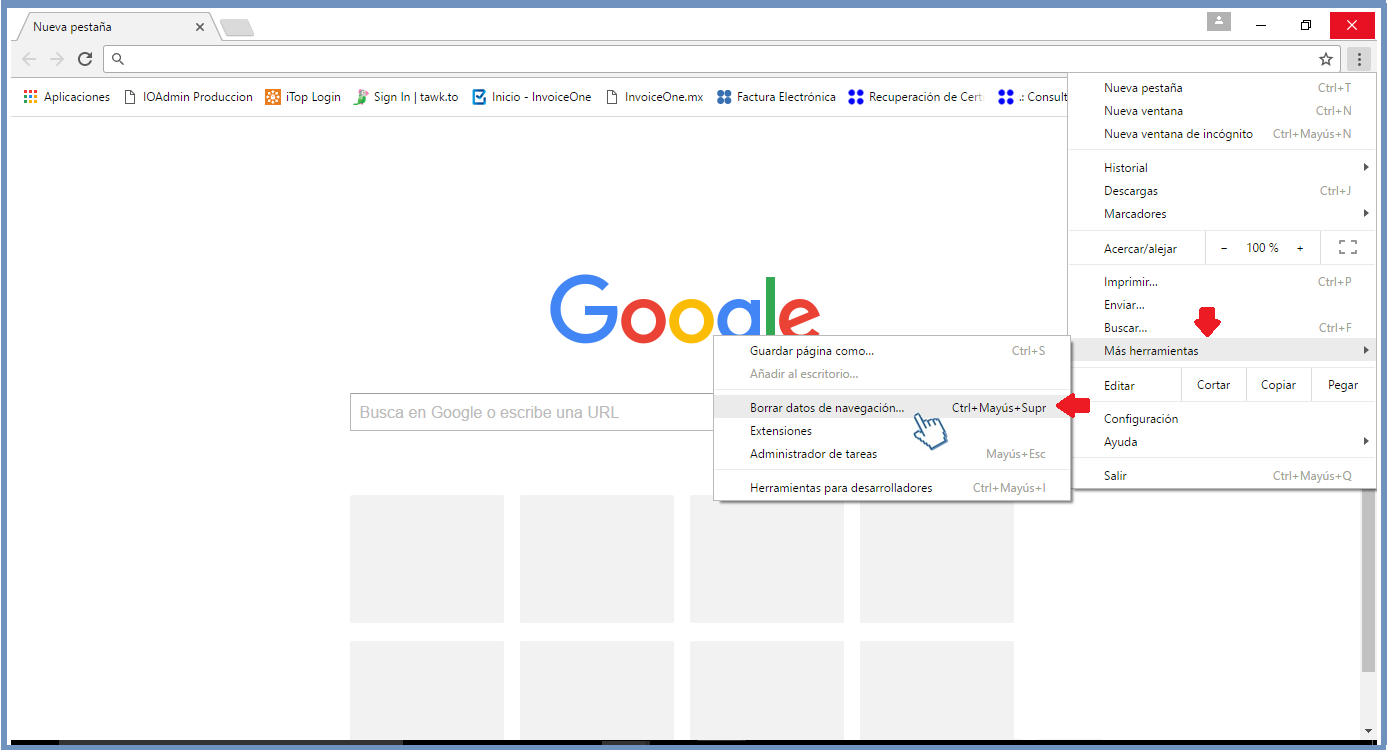This screenshot has height=753, width=1390.
Task: Open the iTop Login bookmark
Action: [x=303, y=97]
